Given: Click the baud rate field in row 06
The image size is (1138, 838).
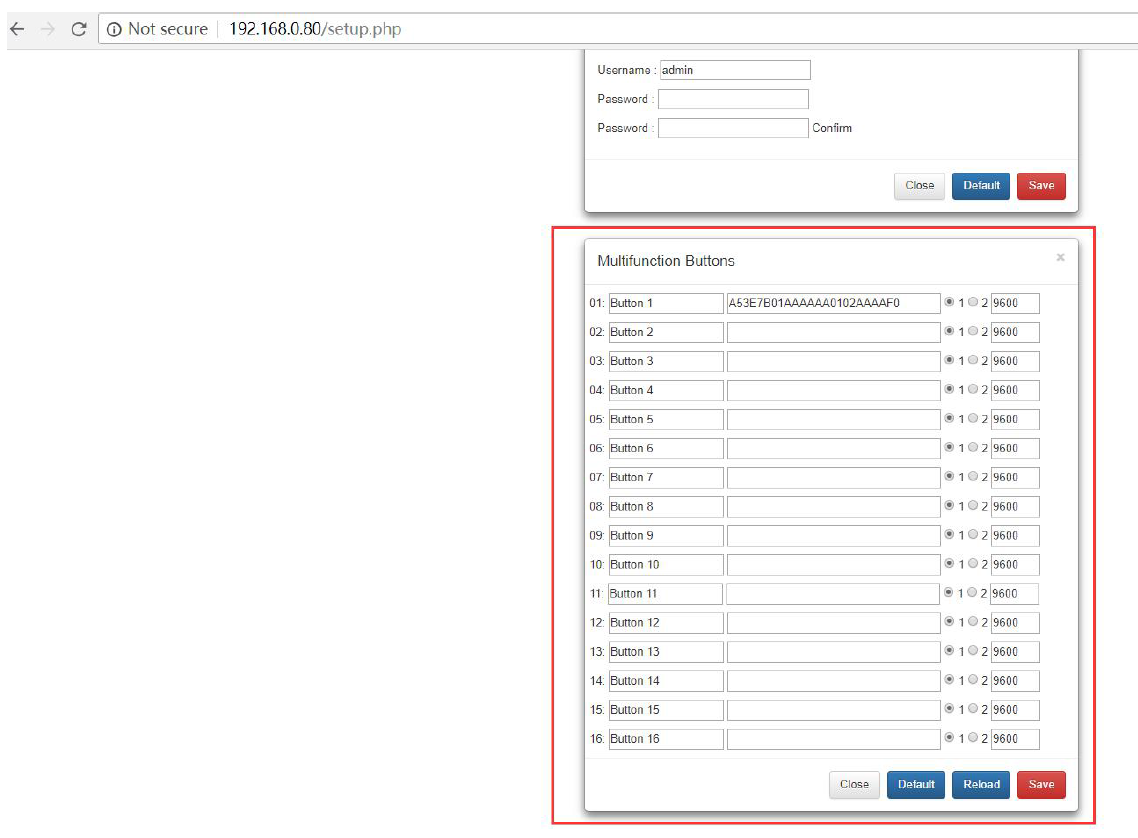Looking at the screenshot, I should [x=1015, y=448].
